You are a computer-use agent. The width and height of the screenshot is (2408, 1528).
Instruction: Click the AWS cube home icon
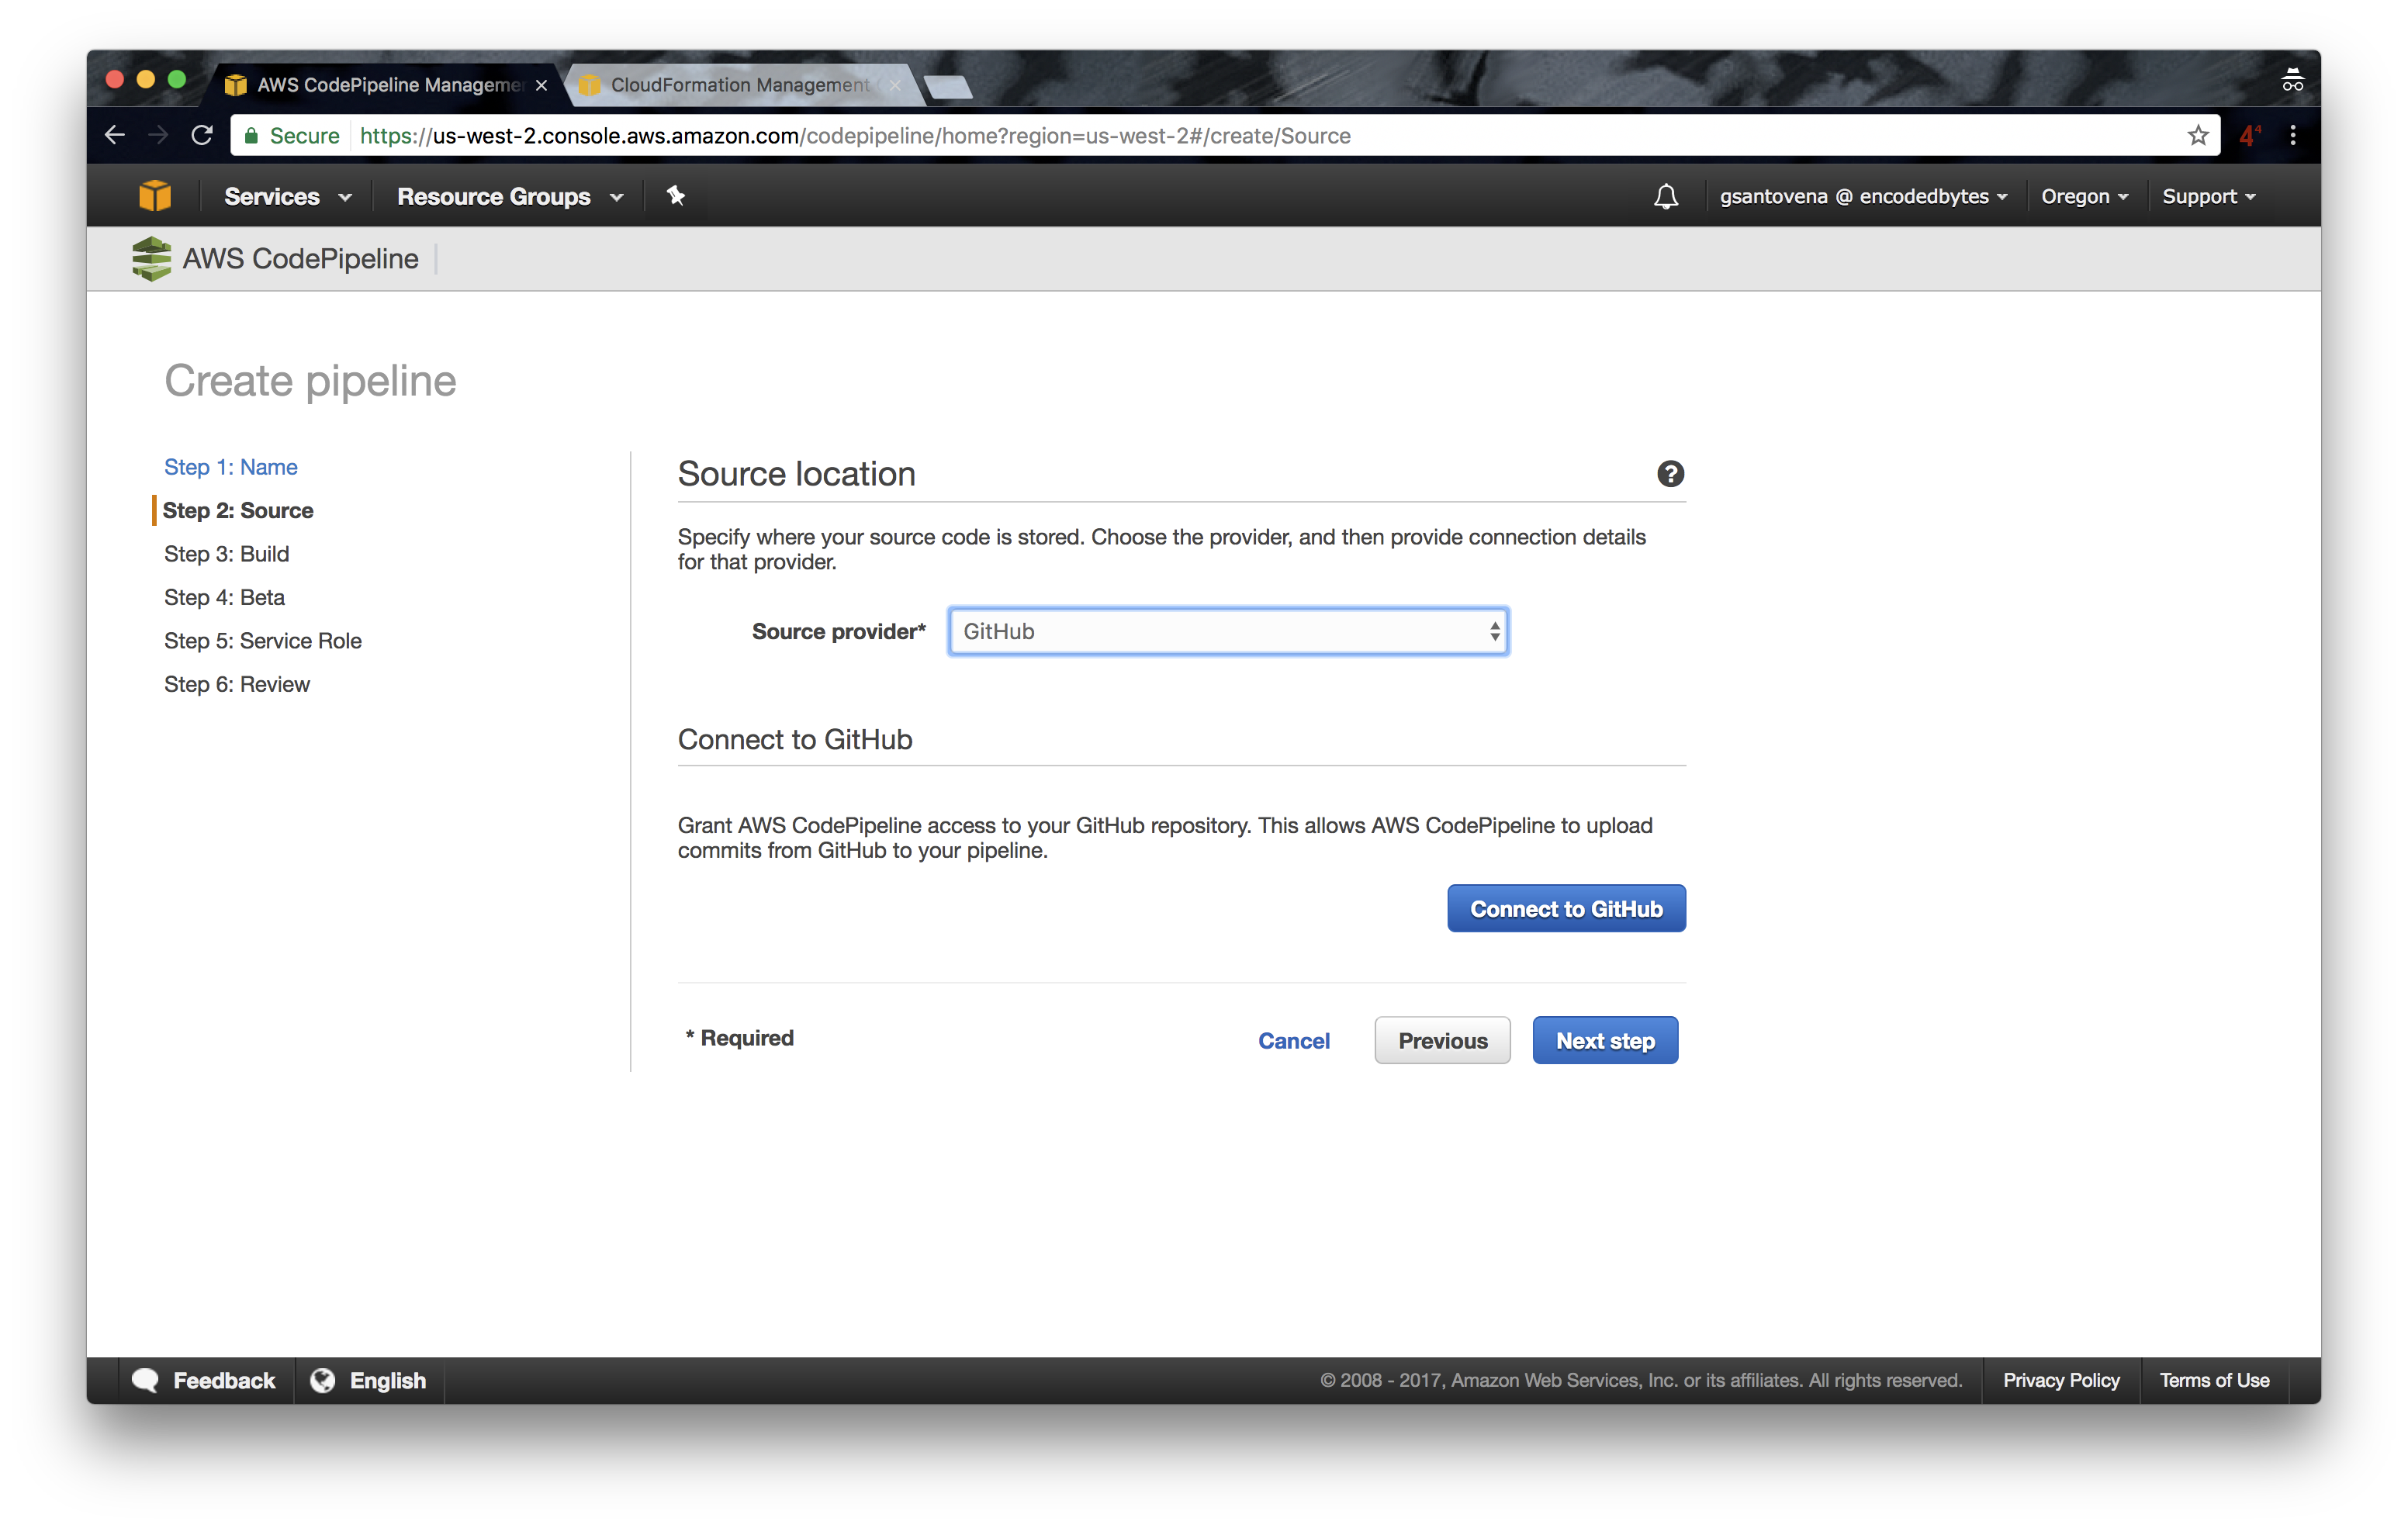click(x=154, y=196)
